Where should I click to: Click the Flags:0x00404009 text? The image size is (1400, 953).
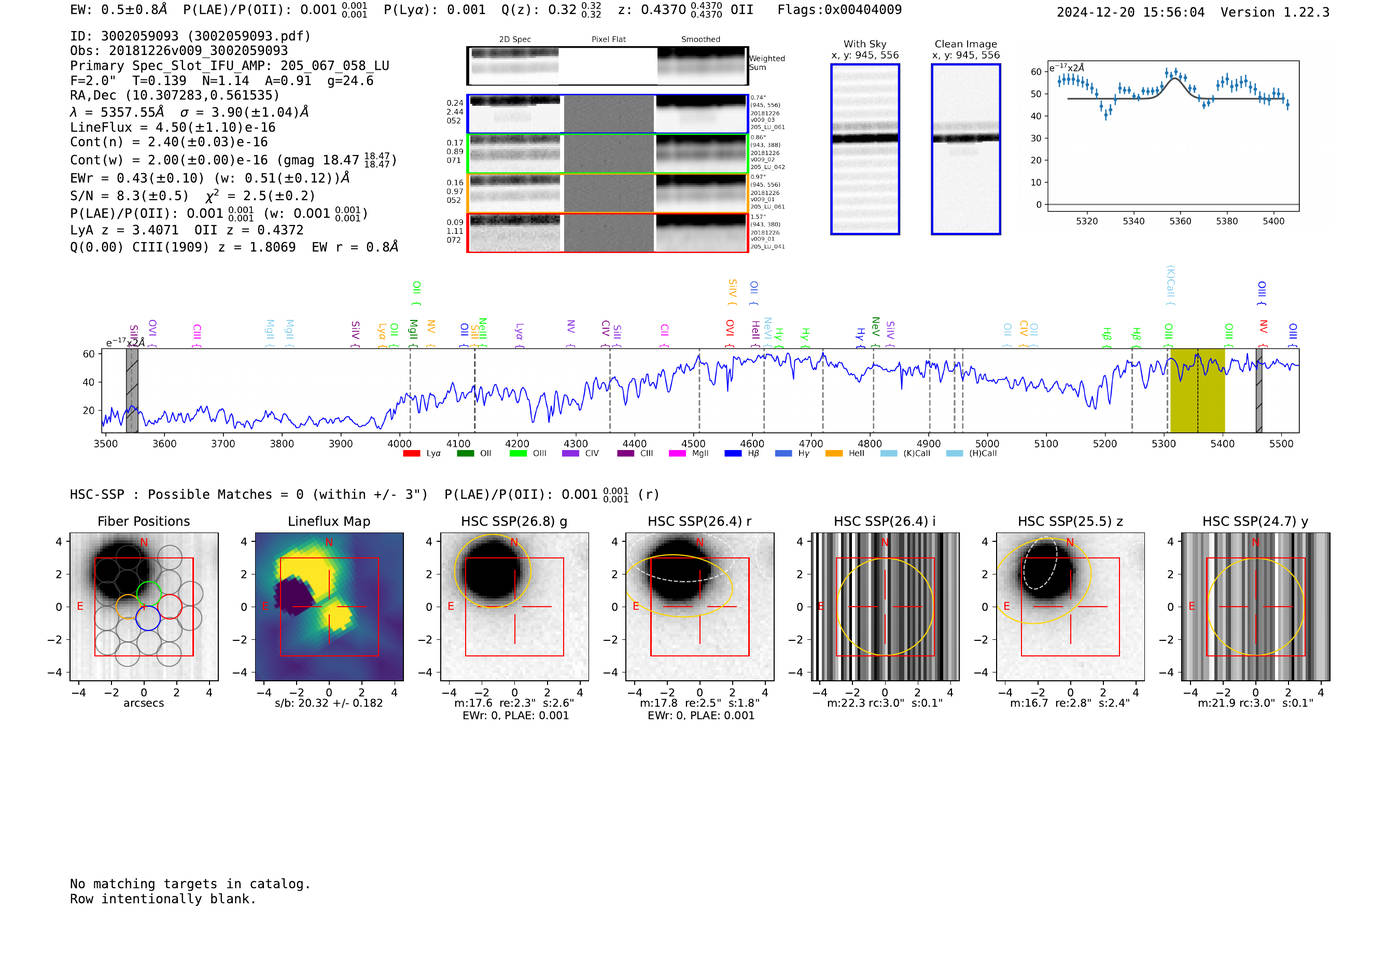click(840, 10)
